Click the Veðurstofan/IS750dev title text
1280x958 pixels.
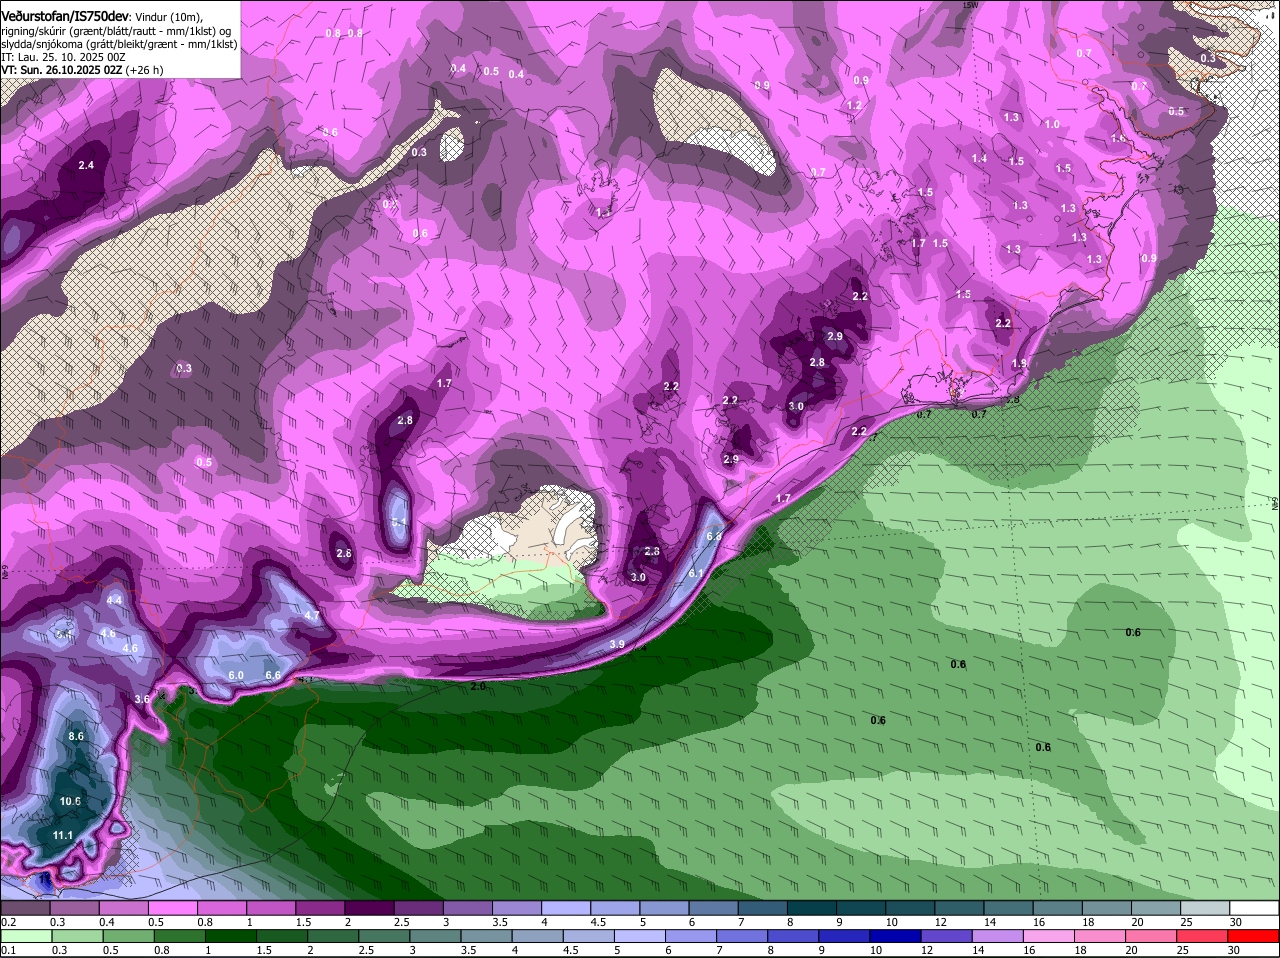pyautogui.click(x=65, y=15)
